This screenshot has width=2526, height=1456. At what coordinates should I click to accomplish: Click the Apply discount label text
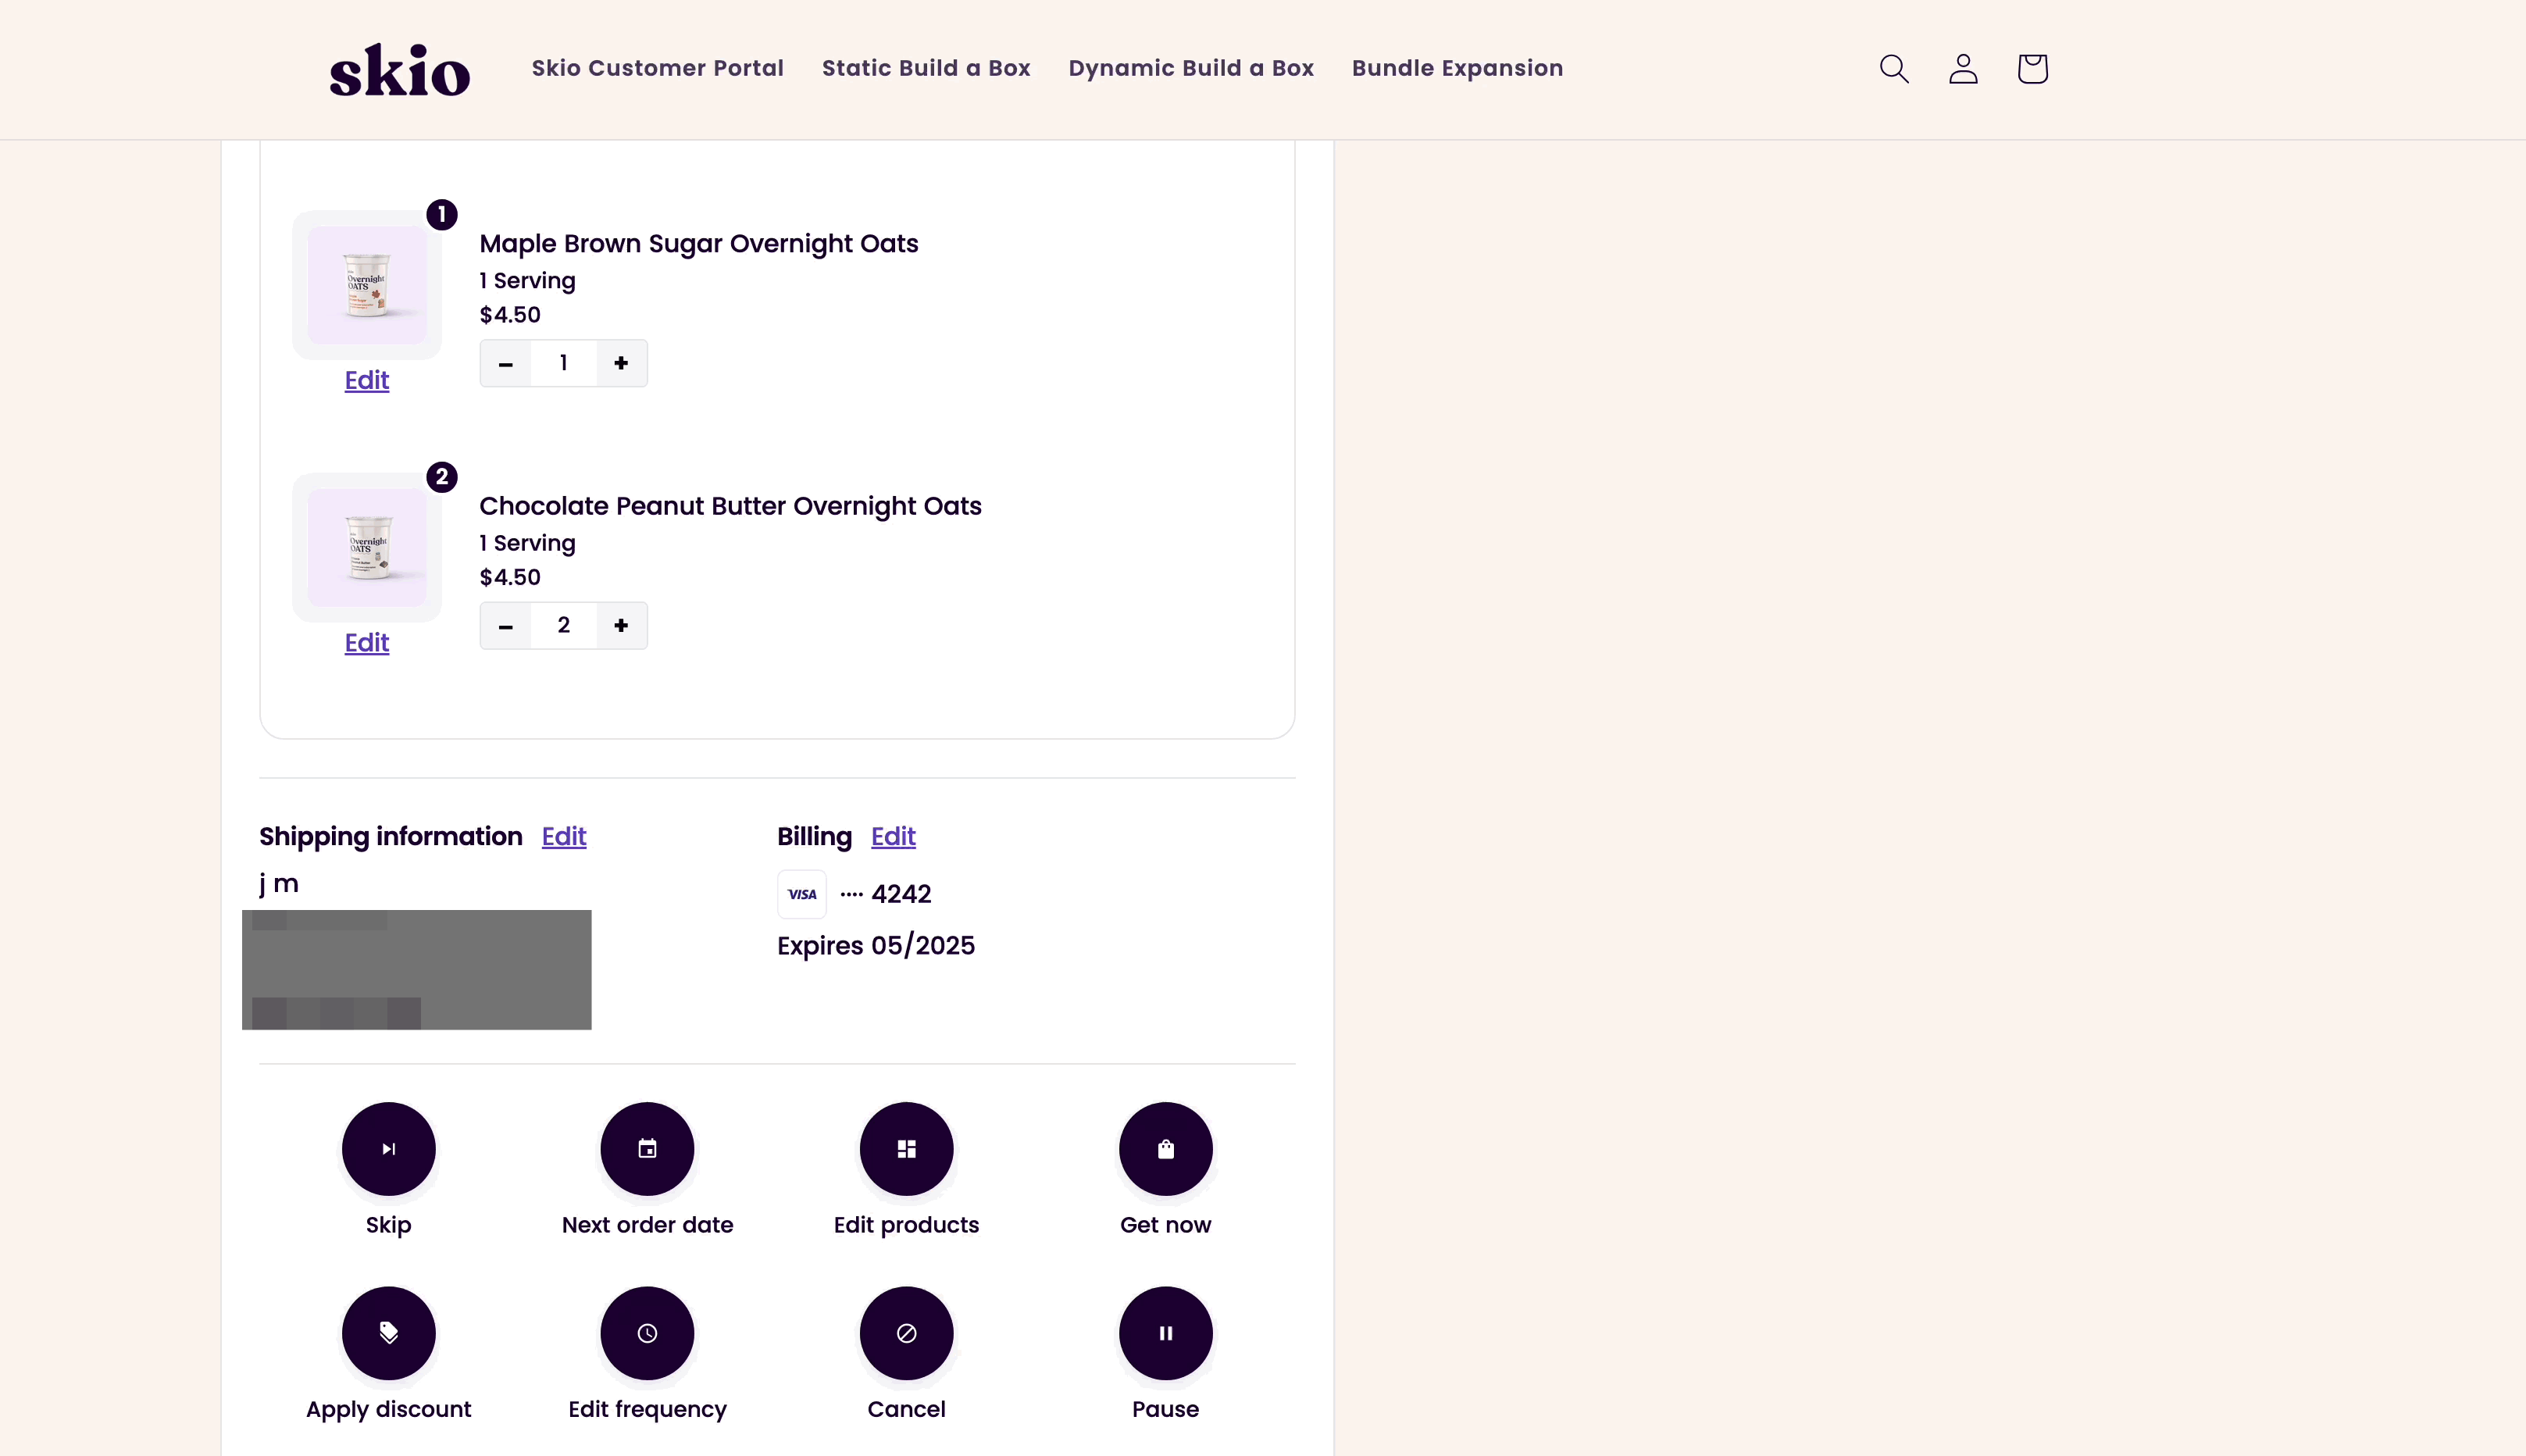388,1410
